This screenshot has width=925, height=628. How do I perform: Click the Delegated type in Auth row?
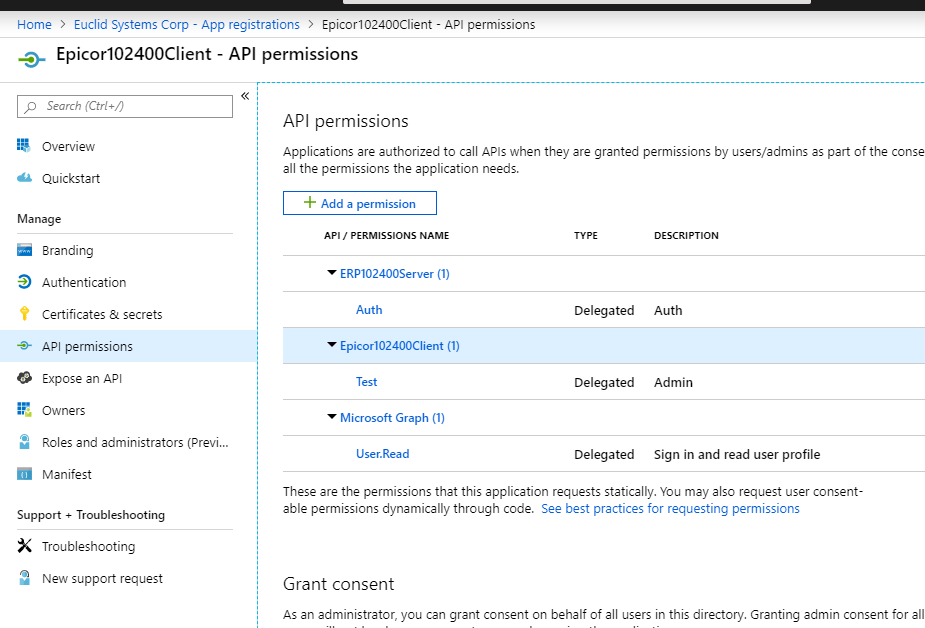(604, 310)
